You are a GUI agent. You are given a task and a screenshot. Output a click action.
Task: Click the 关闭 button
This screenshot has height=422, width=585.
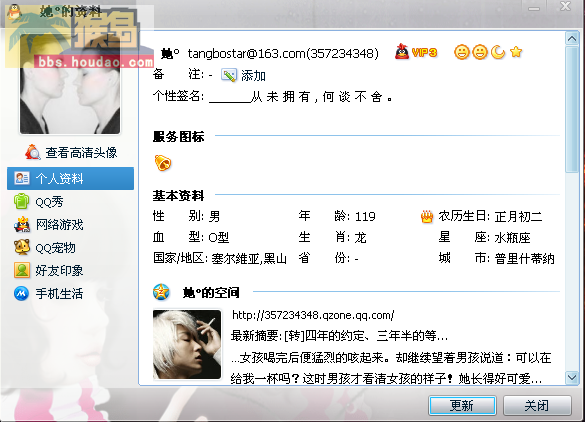click(537, 405)
